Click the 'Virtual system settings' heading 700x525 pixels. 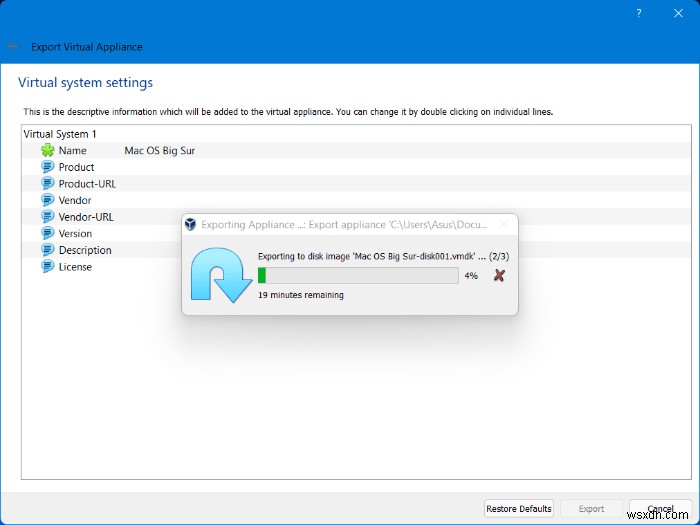[x=85, y=83]
